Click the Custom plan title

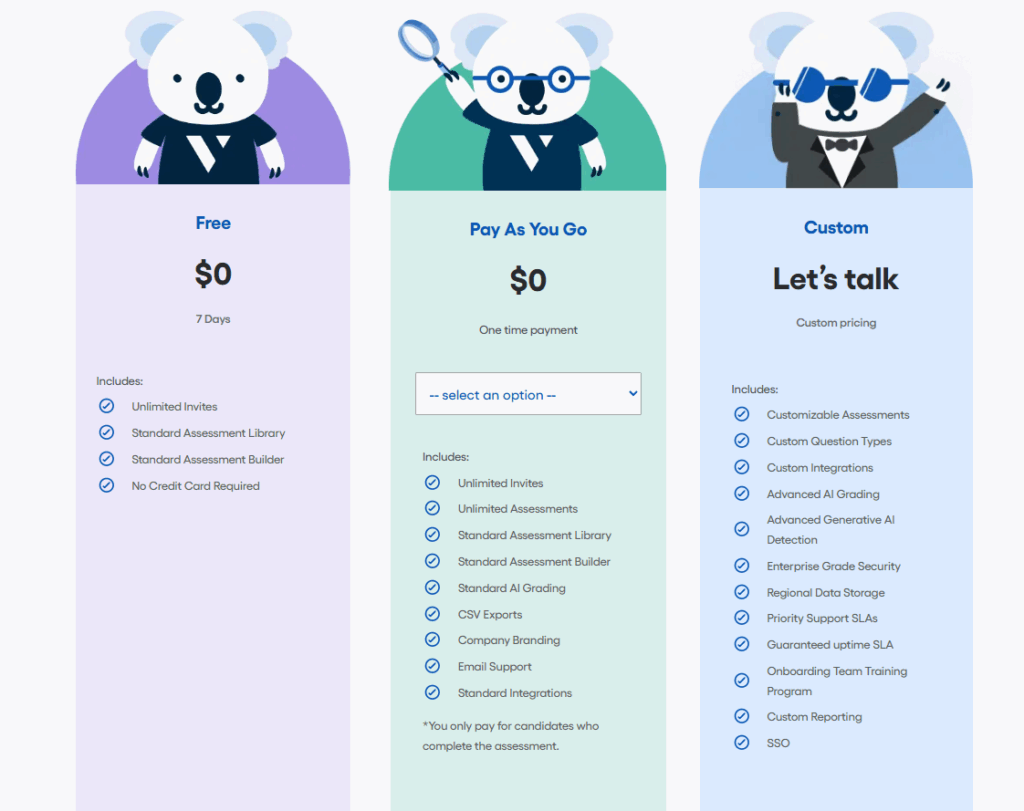836,228
